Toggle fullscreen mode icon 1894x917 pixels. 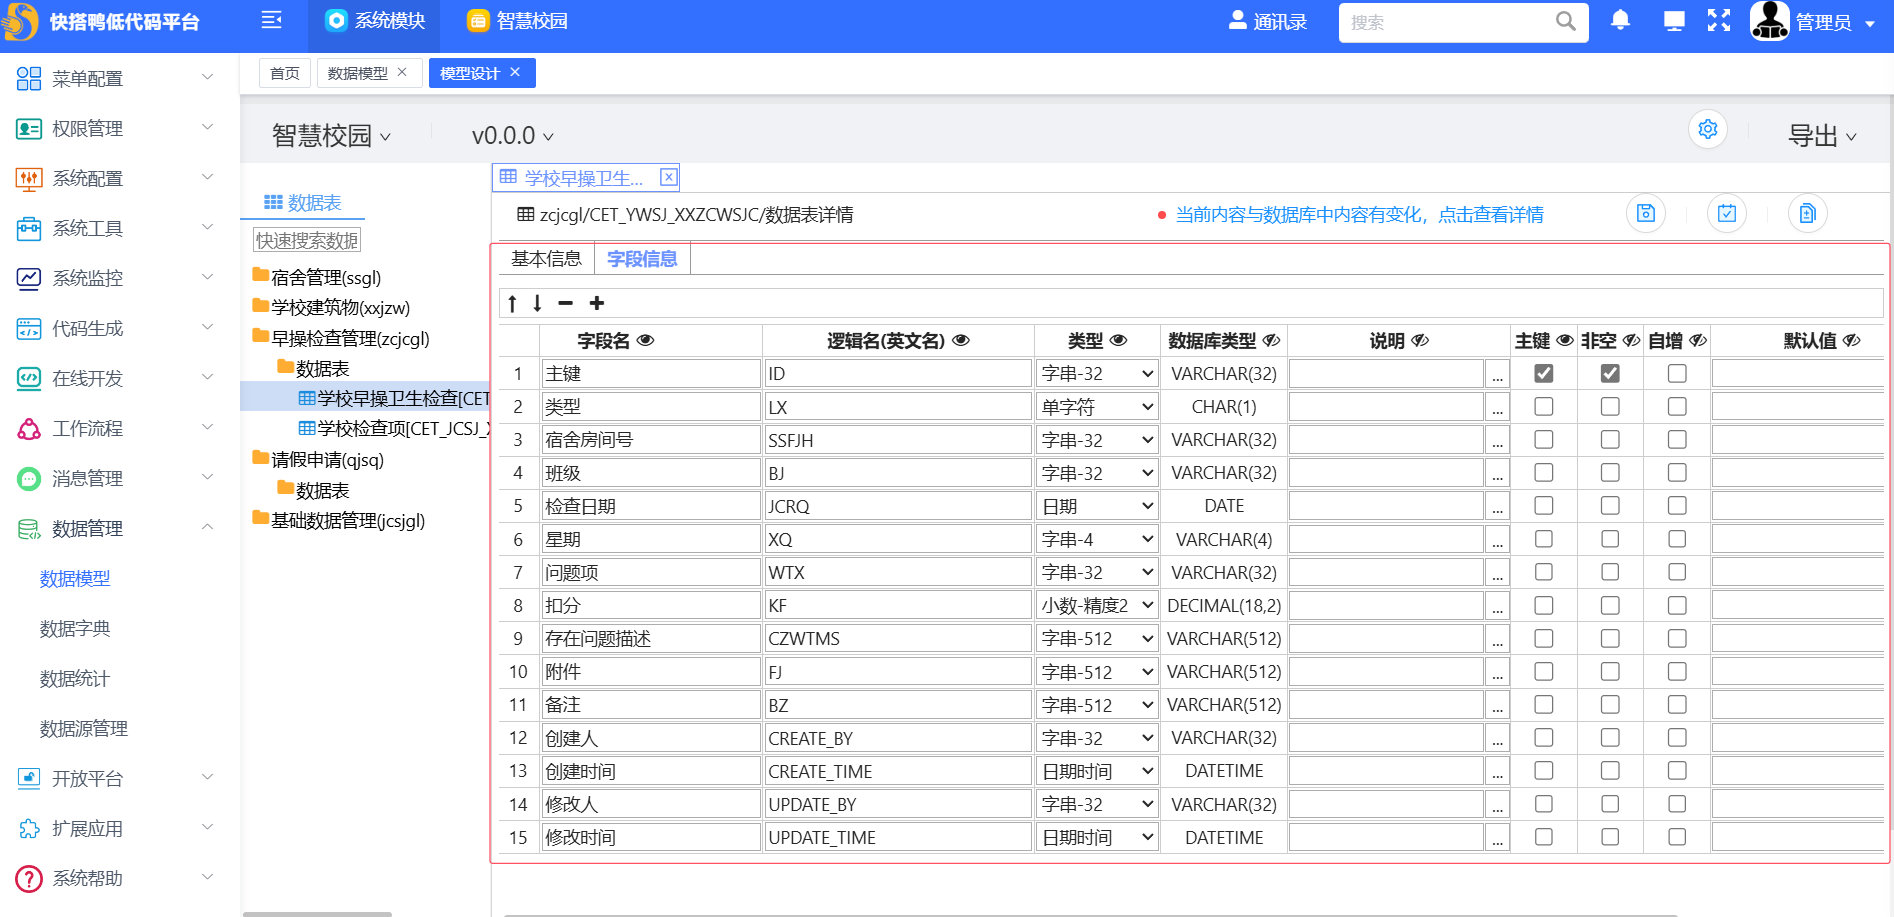[1718, 21]
